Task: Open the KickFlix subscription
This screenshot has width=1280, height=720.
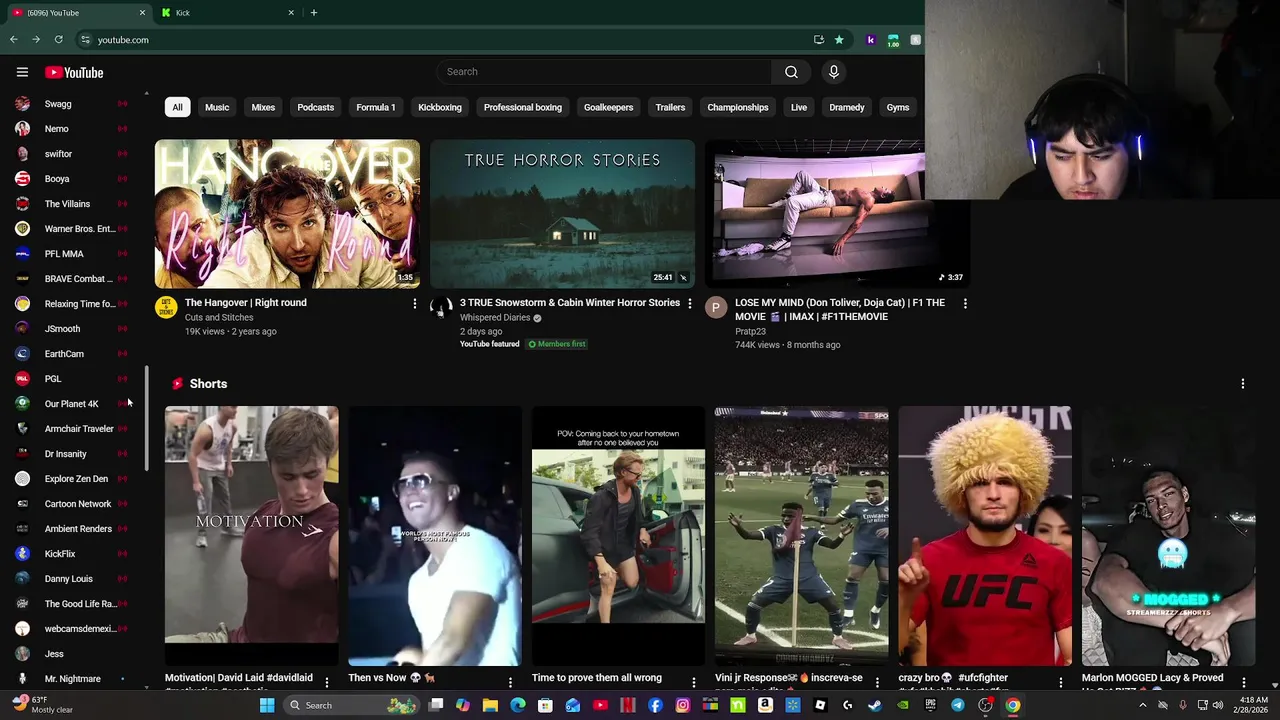Action: (x=70, y=554)
